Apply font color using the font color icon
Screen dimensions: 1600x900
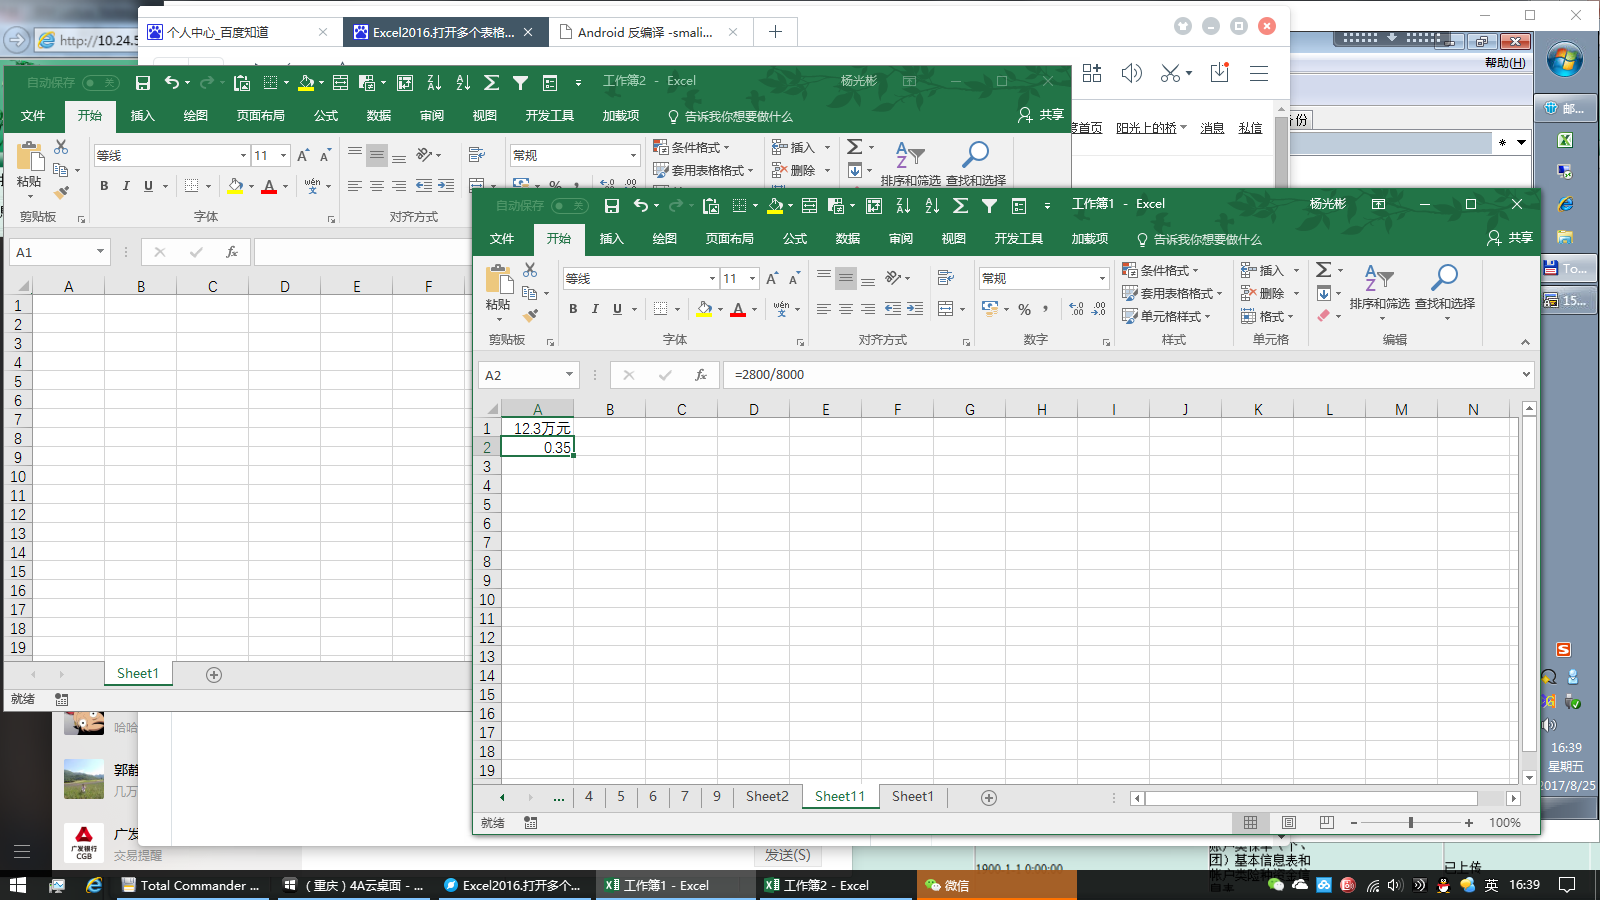(x=739, y=310)
